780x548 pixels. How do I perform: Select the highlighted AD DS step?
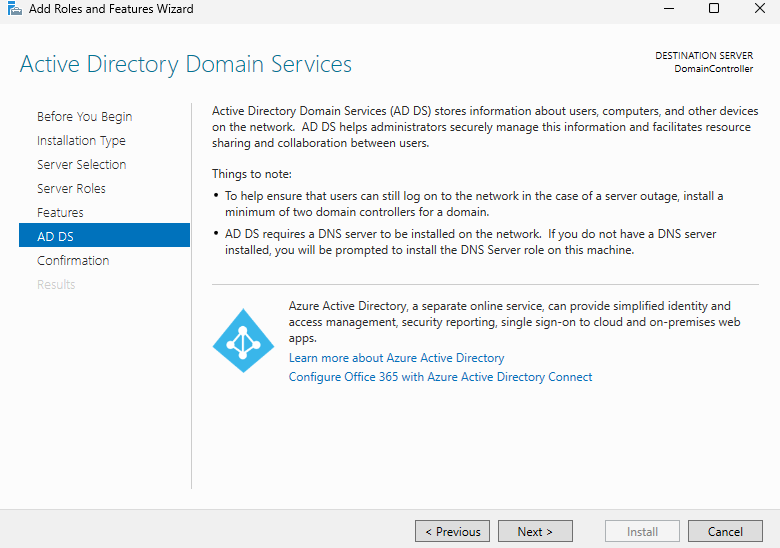tap(55, 237)
